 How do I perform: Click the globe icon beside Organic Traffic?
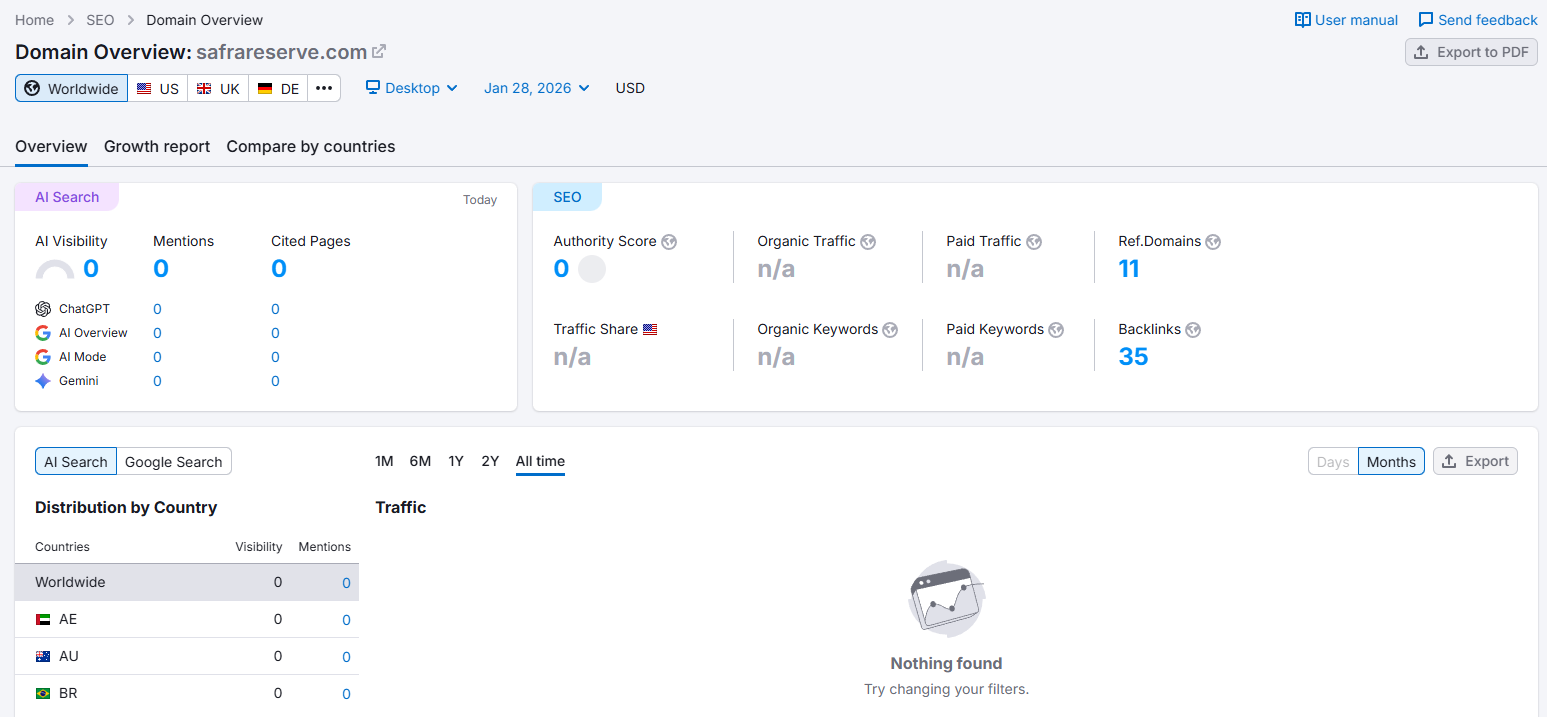pyautogui.click(x=868, y=242)
